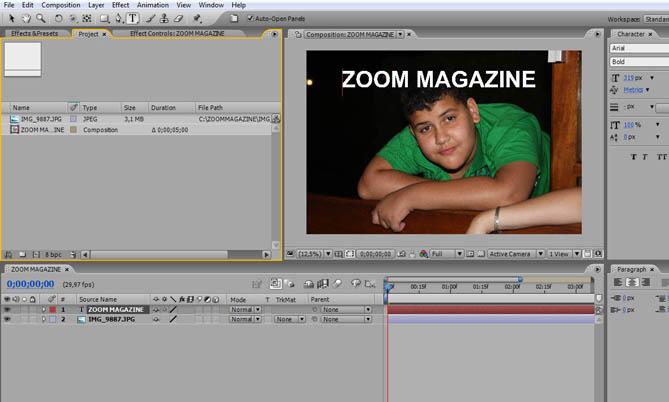This screenshot has height=402, width=669.
Task: Click the 8 bpc color depth button
Action: (53, 255)
